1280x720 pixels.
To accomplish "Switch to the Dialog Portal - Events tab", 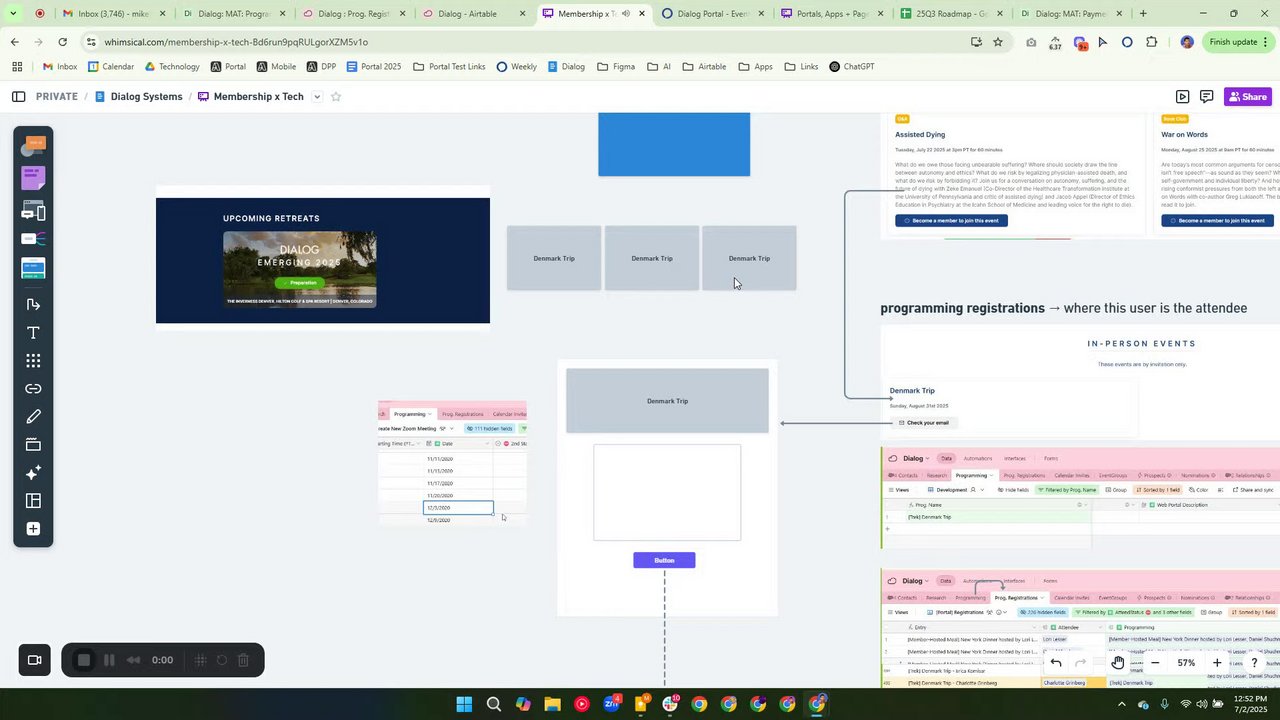I will 711,14.
